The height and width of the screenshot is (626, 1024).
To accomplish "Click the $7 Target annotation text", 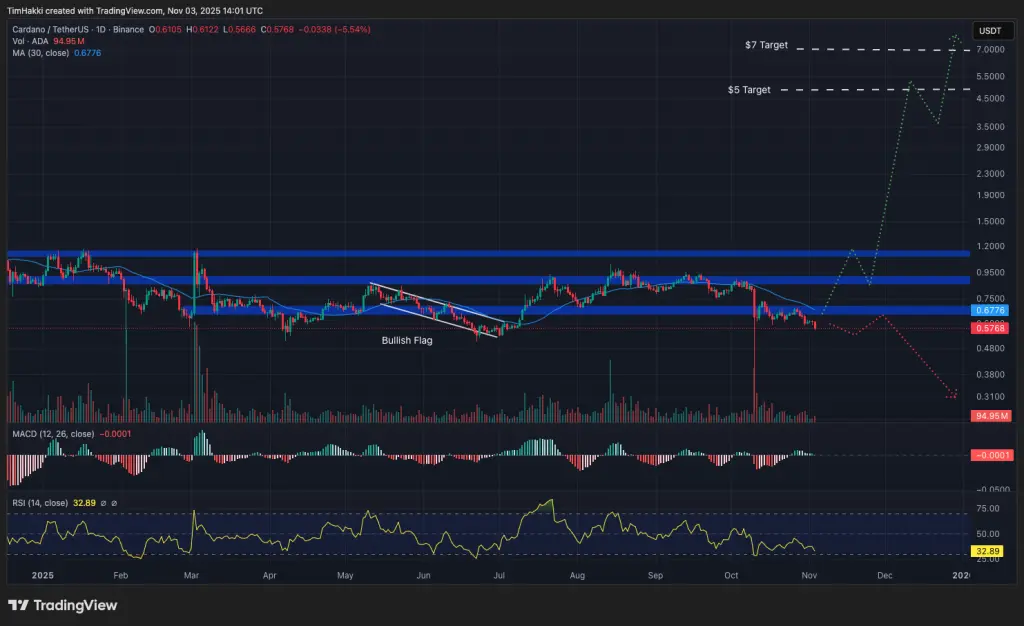I will click(765, 44).
